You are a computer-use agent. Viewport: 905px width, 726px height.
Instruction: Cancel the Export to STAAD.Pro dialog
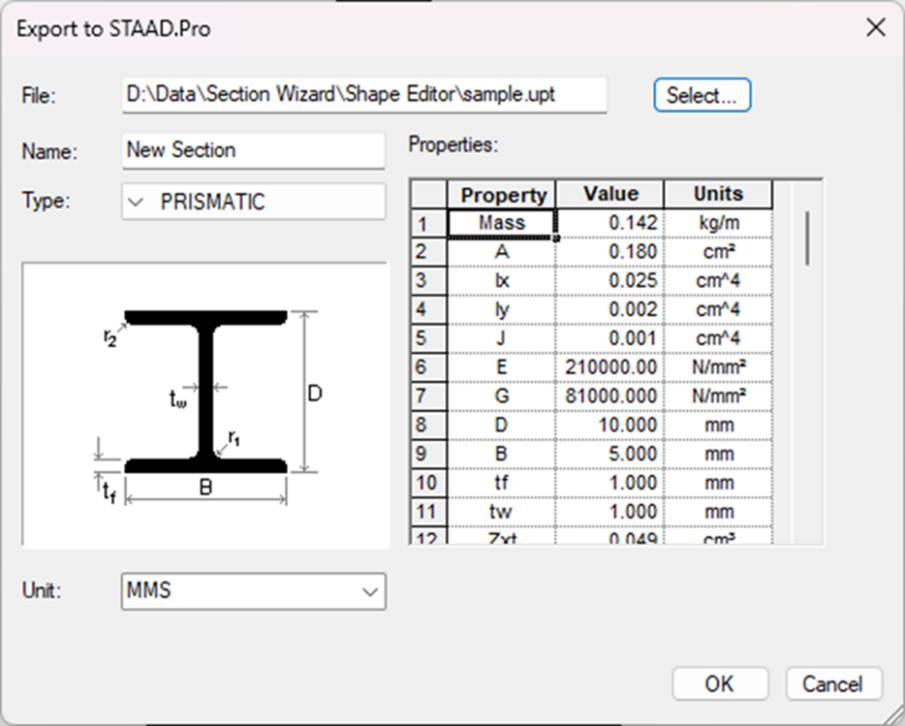pos(833,684)
